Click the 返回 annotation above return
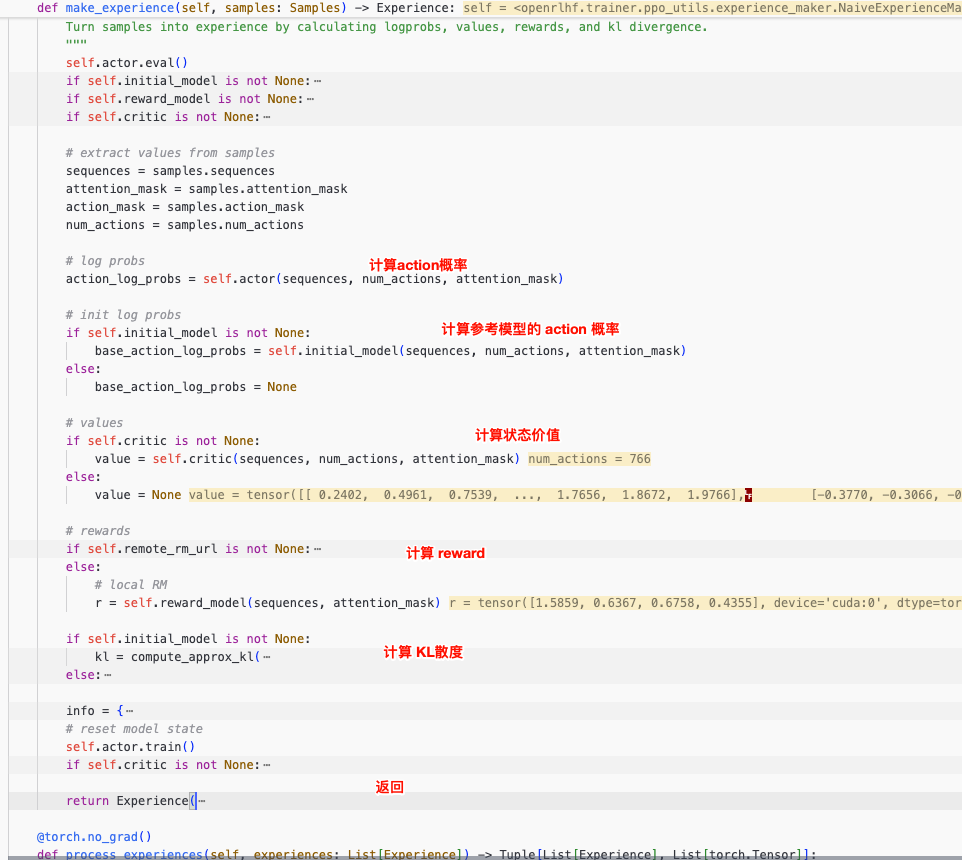962x860 pixels. 389,787
